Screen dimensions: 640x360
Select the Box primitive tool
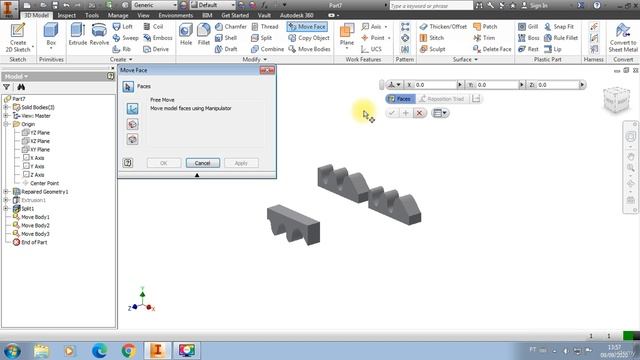pyautogui.click(x=51, y=35)
